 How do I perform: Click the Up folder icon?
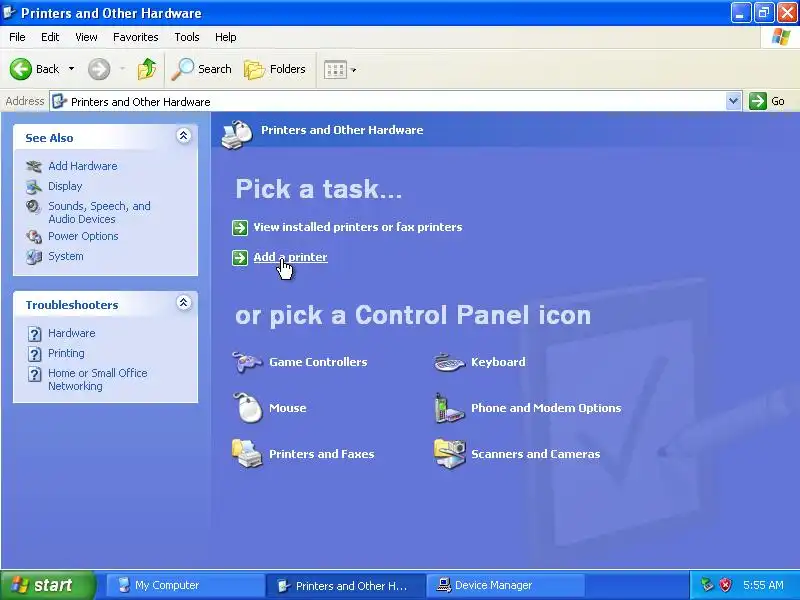147,69
